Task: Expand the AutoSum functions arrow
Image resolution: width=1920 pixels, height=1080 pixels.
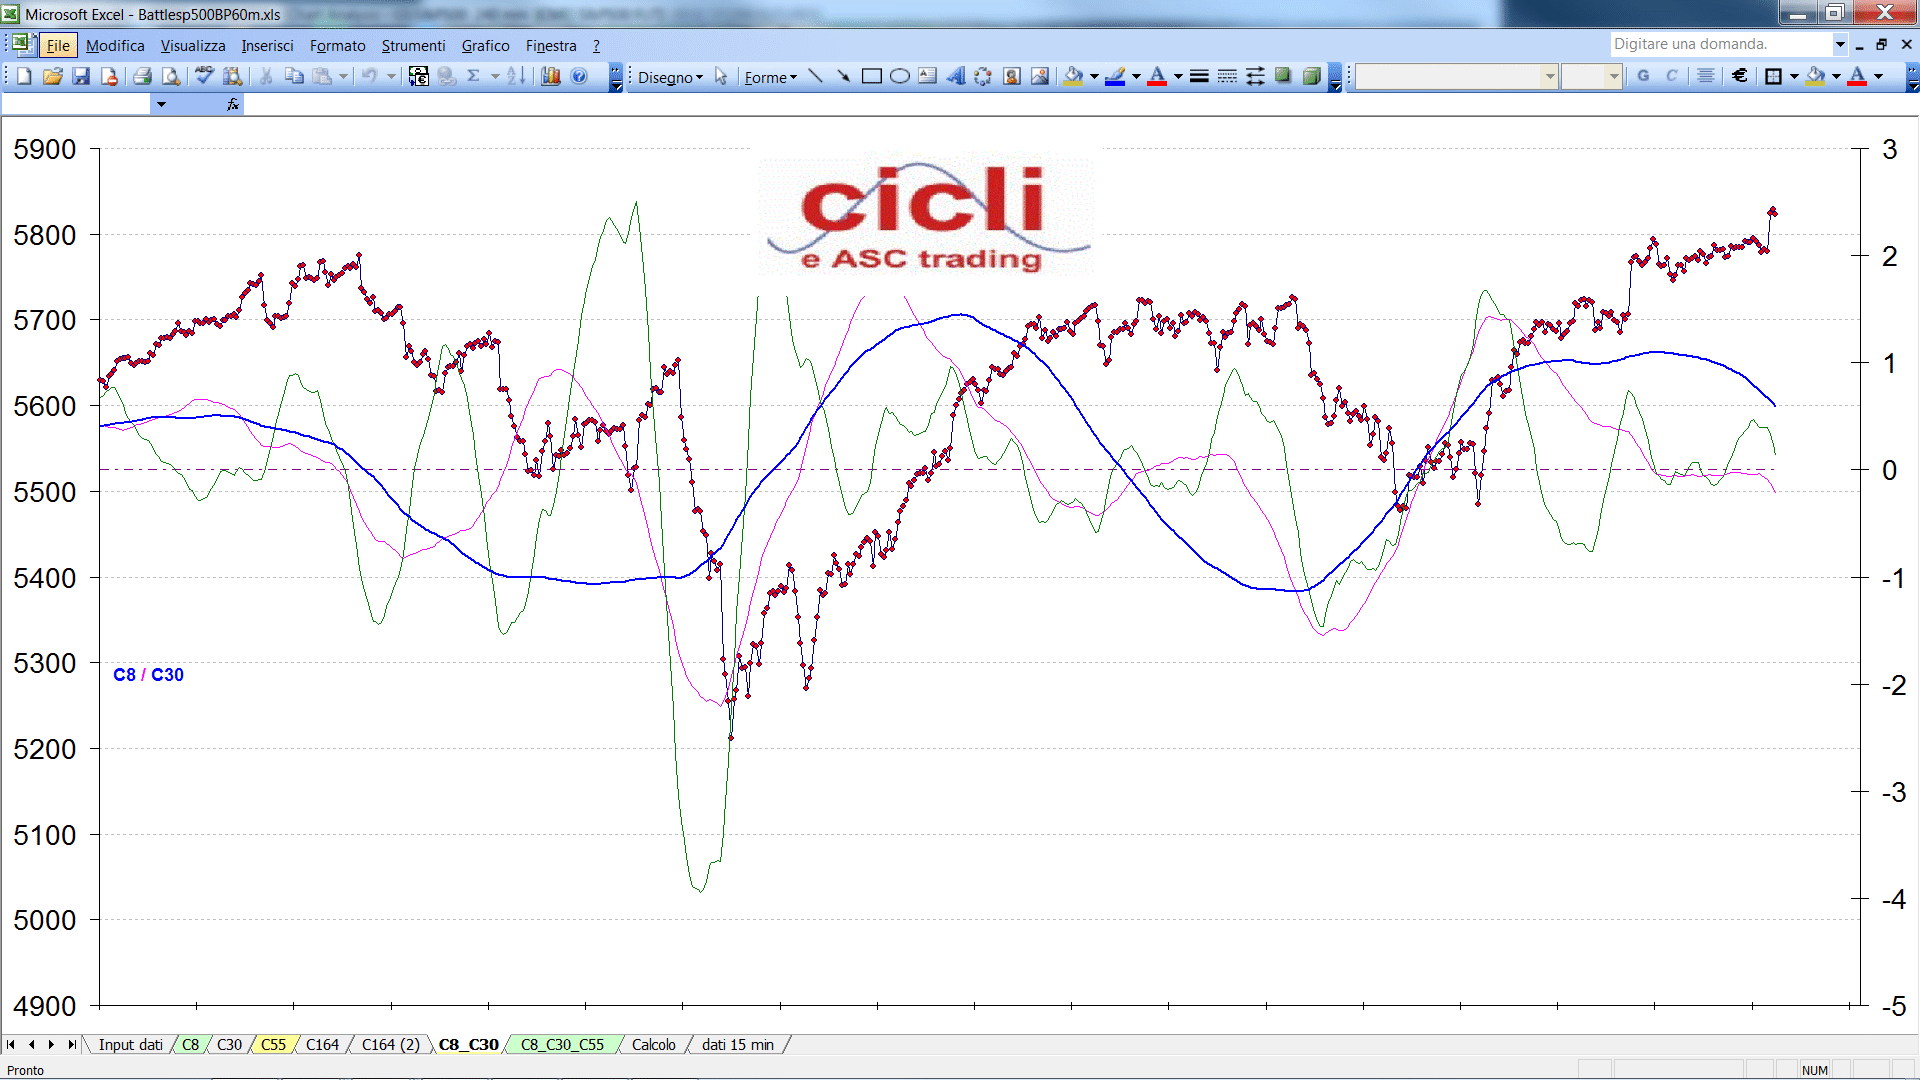Action: pos(495,76)
